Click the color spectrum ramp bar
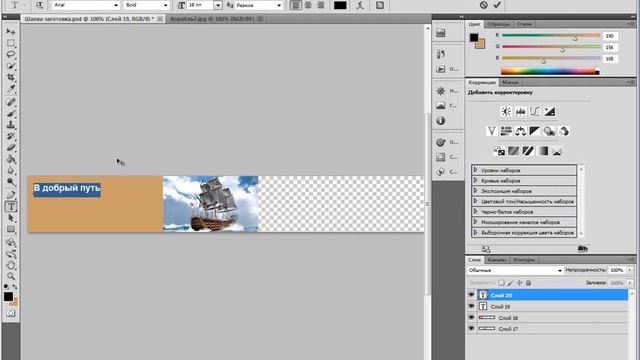Image resolution: width=640 pixels, height=360 pixels. (x=550, y=71)
